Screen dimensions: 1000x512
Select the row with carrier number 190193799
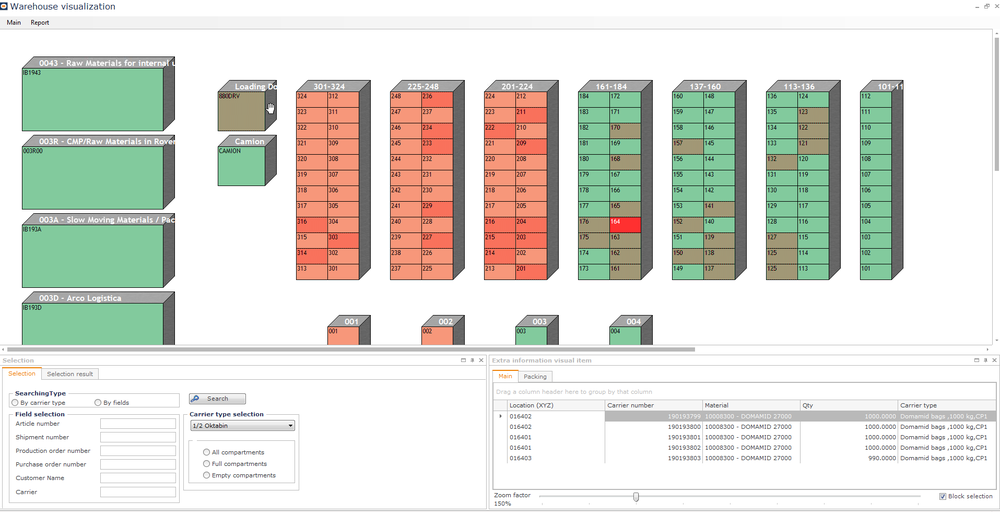(745, 416)
